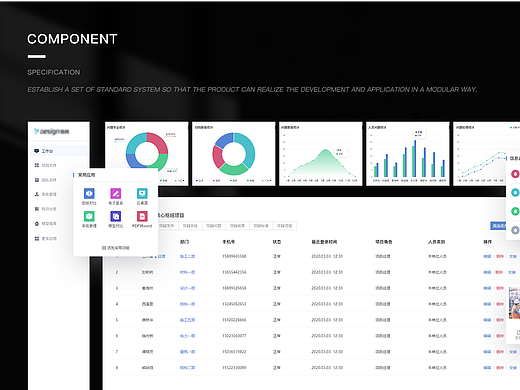The width and height of the screenshot is (520, 390).
Task: Open the 建筑一部 department link in row 7
Action: (x=187, y=352)
